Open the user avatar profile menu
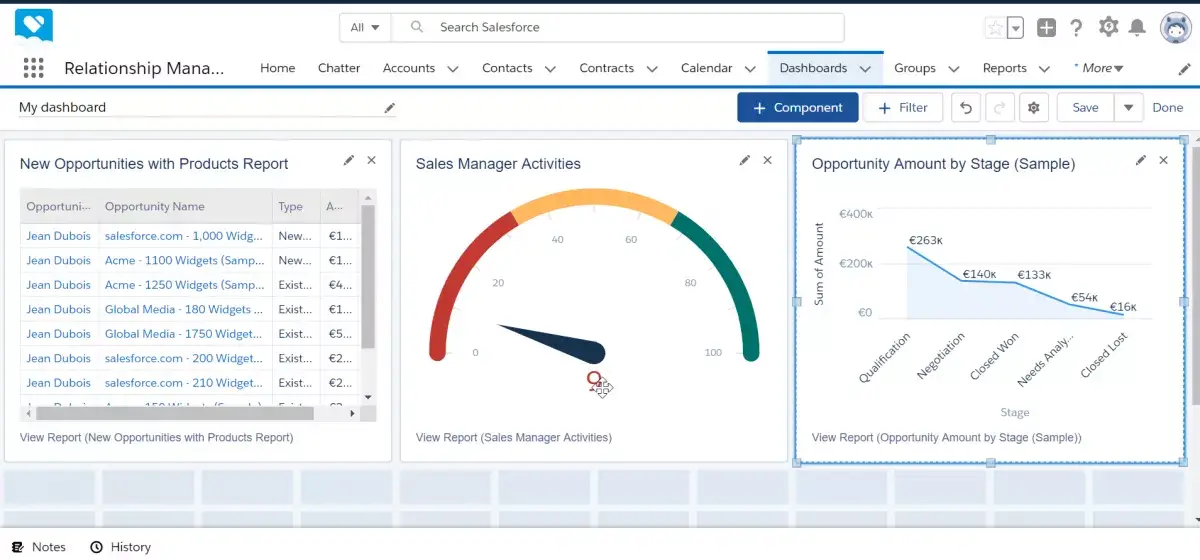Image resolution: width=1200 pixels, height=560 pixels. point(1174,28)
